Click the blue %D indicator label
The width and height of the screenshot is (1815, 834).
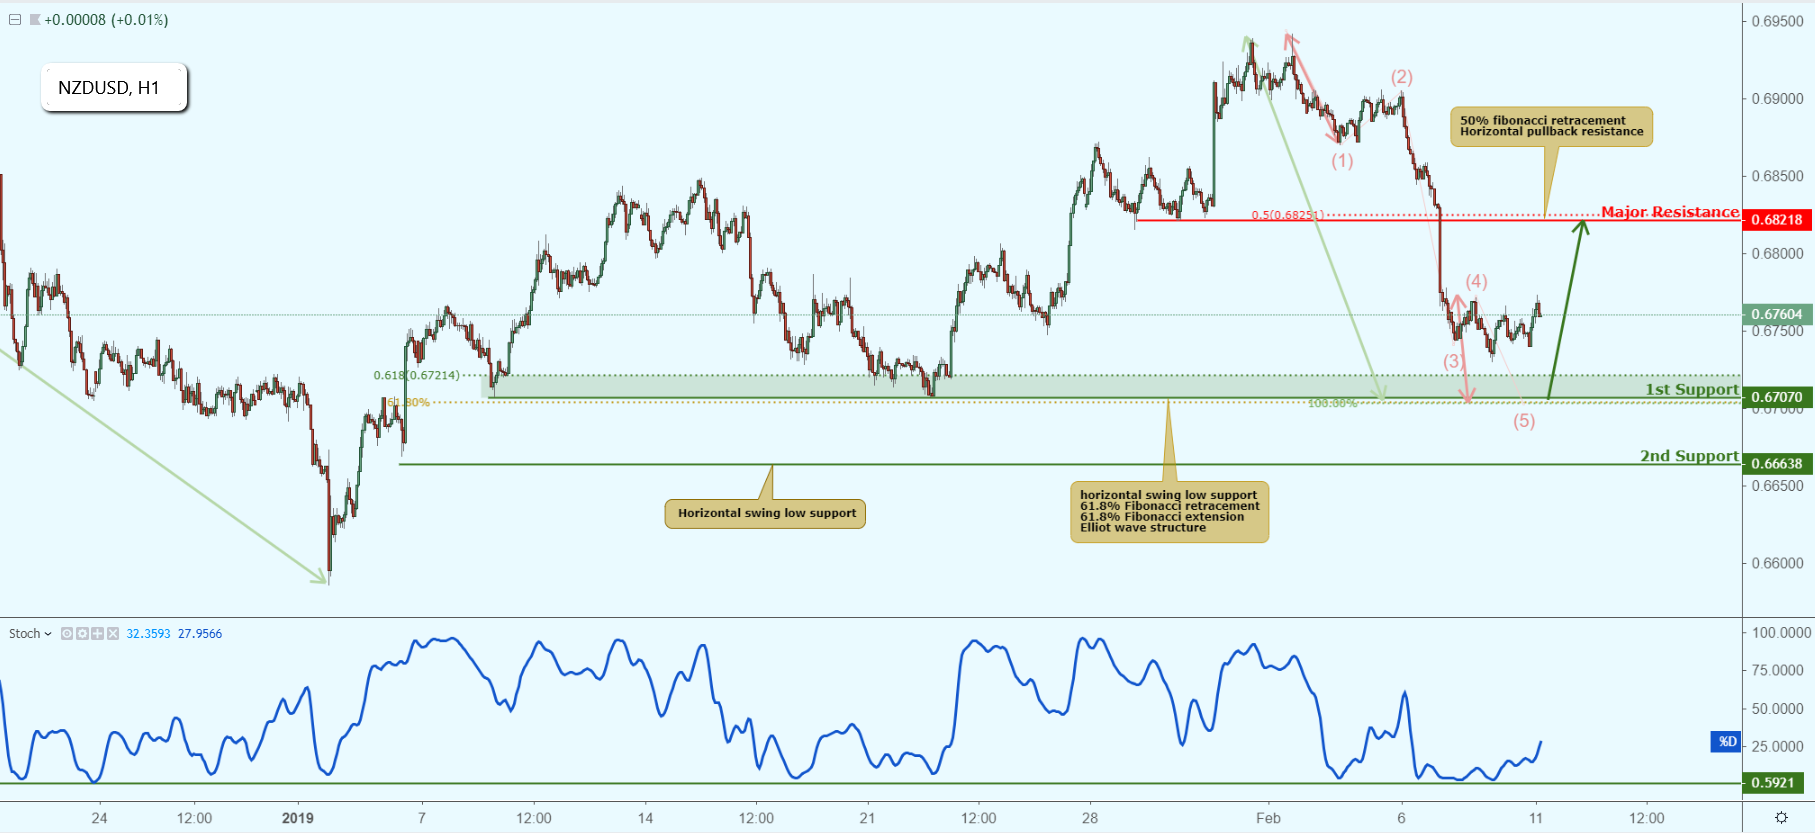1726,742
